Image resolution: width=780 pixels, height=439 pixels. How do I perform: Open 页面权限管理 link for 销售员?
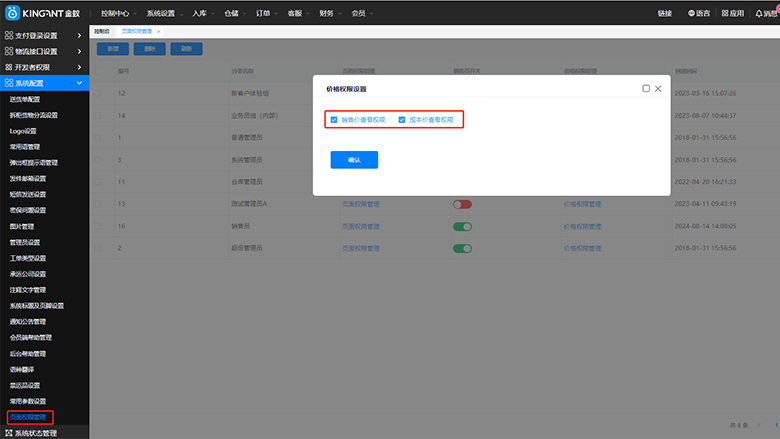[x=361, y=226]
